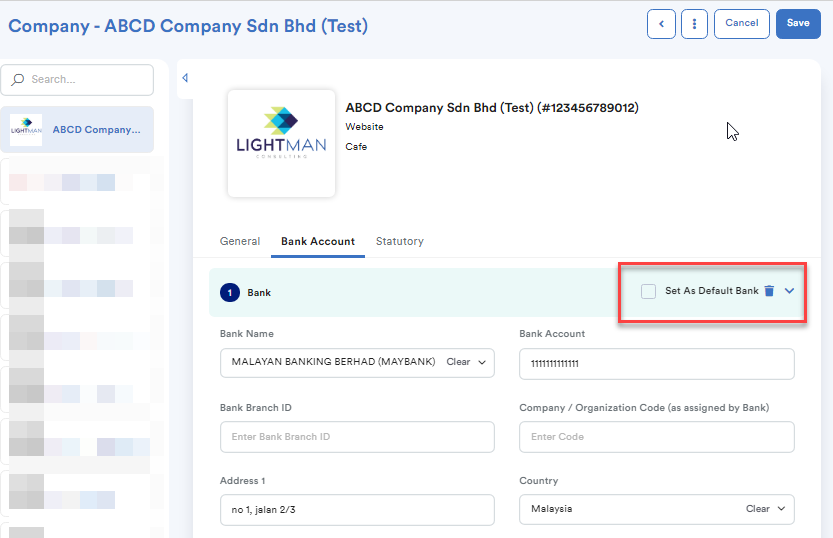Delete bank using the trash icon
The width and height of the screenshot is (833, 538).
pyautogui.click(x=769, y=291)
